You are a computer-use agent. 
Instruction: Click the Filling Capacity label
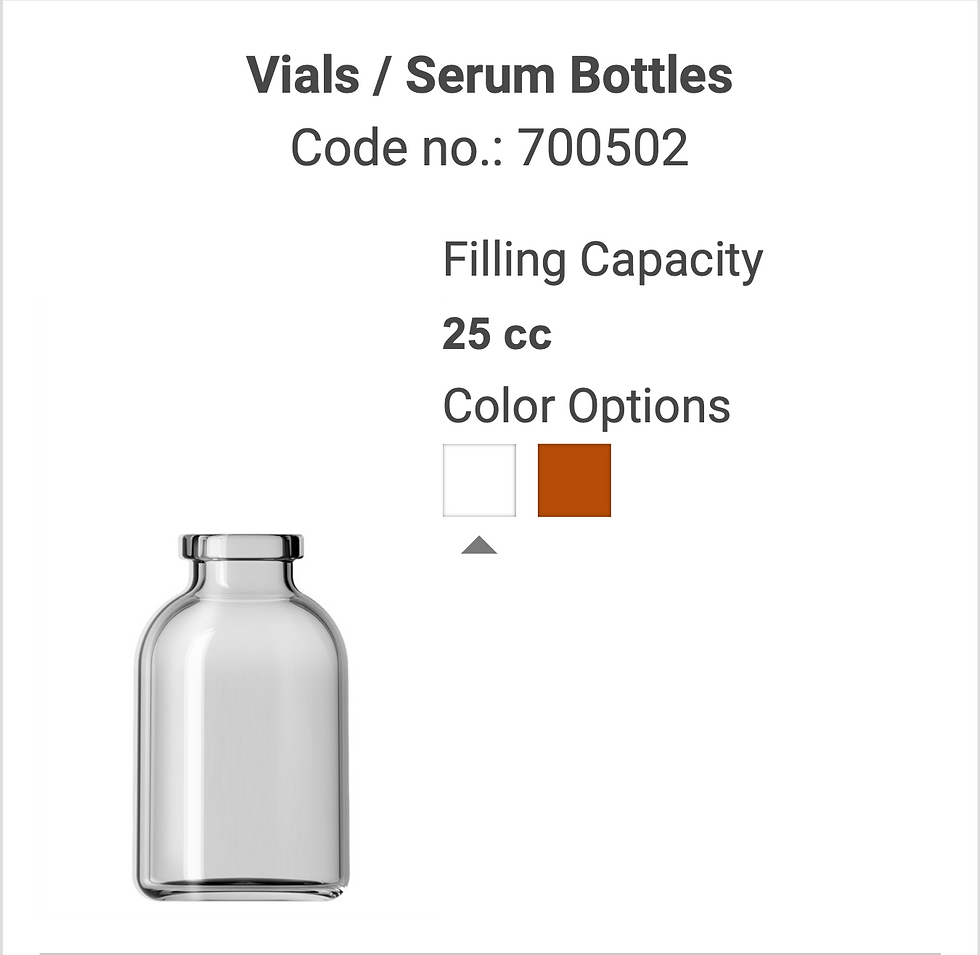[x=602, y=260]
